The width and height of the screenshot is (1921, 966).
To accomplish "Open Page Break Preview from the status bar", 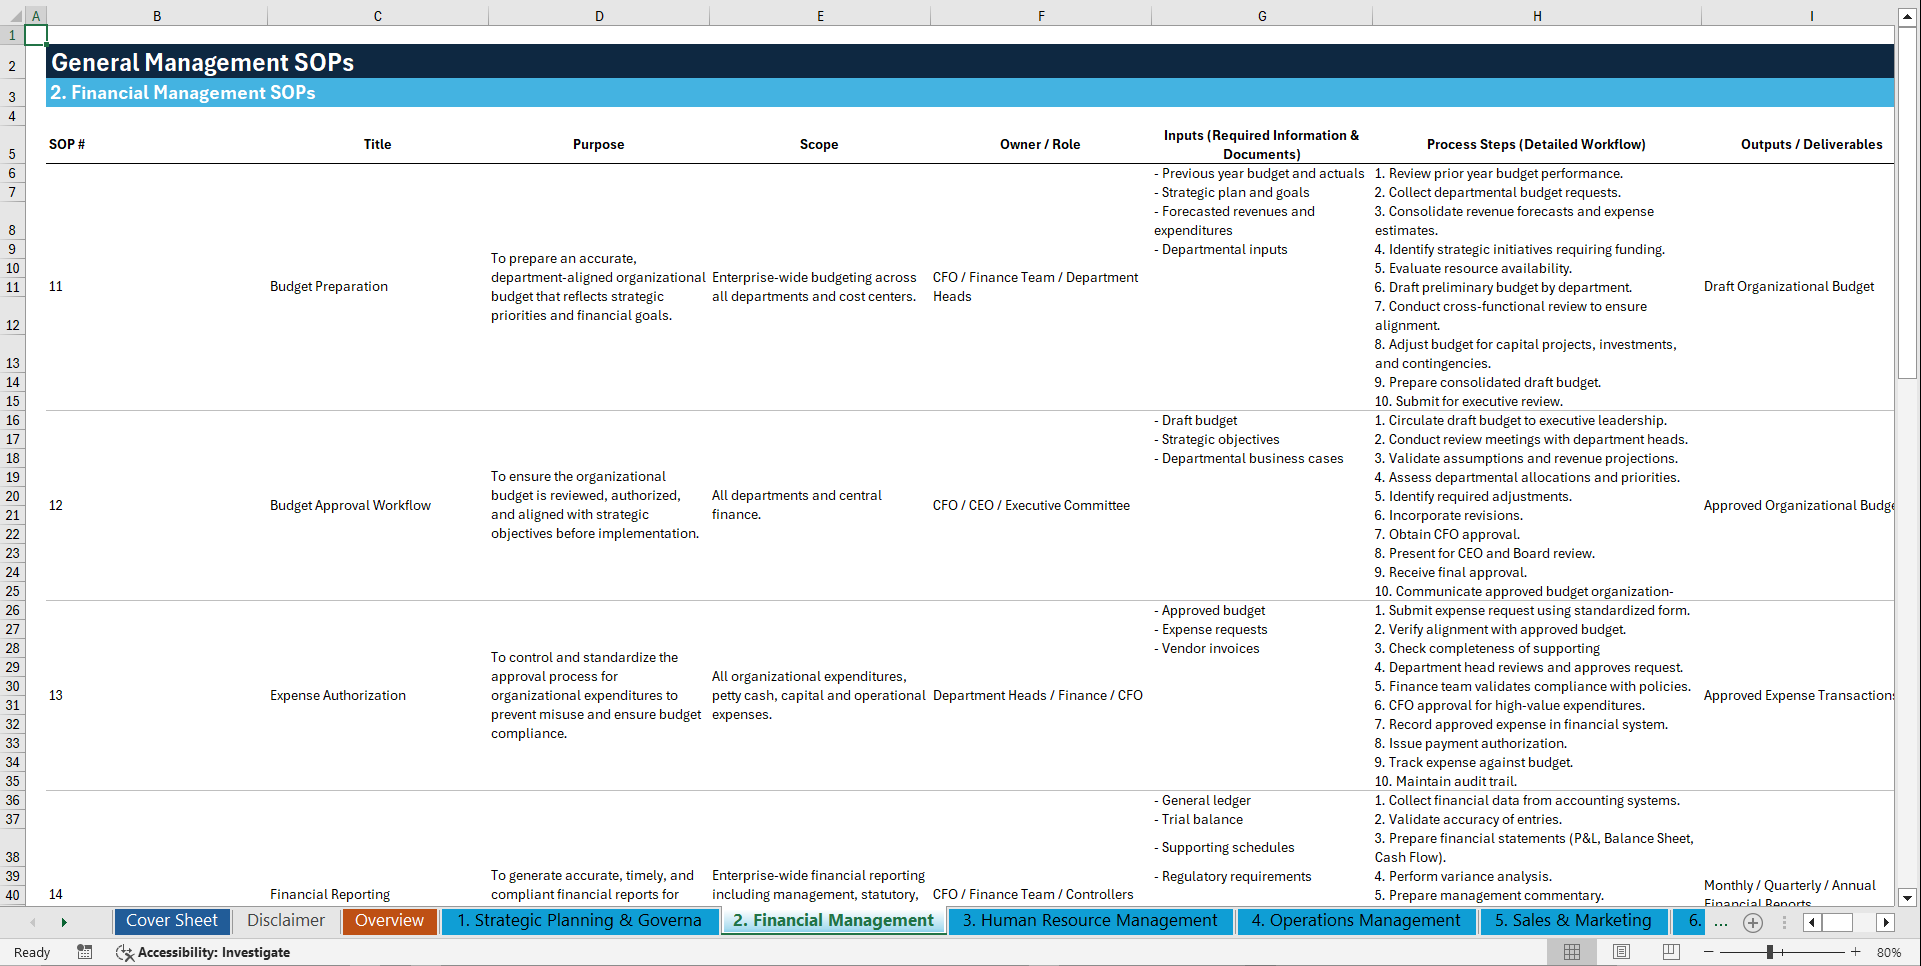I will pyautogui.click(x=1672, y=952).
